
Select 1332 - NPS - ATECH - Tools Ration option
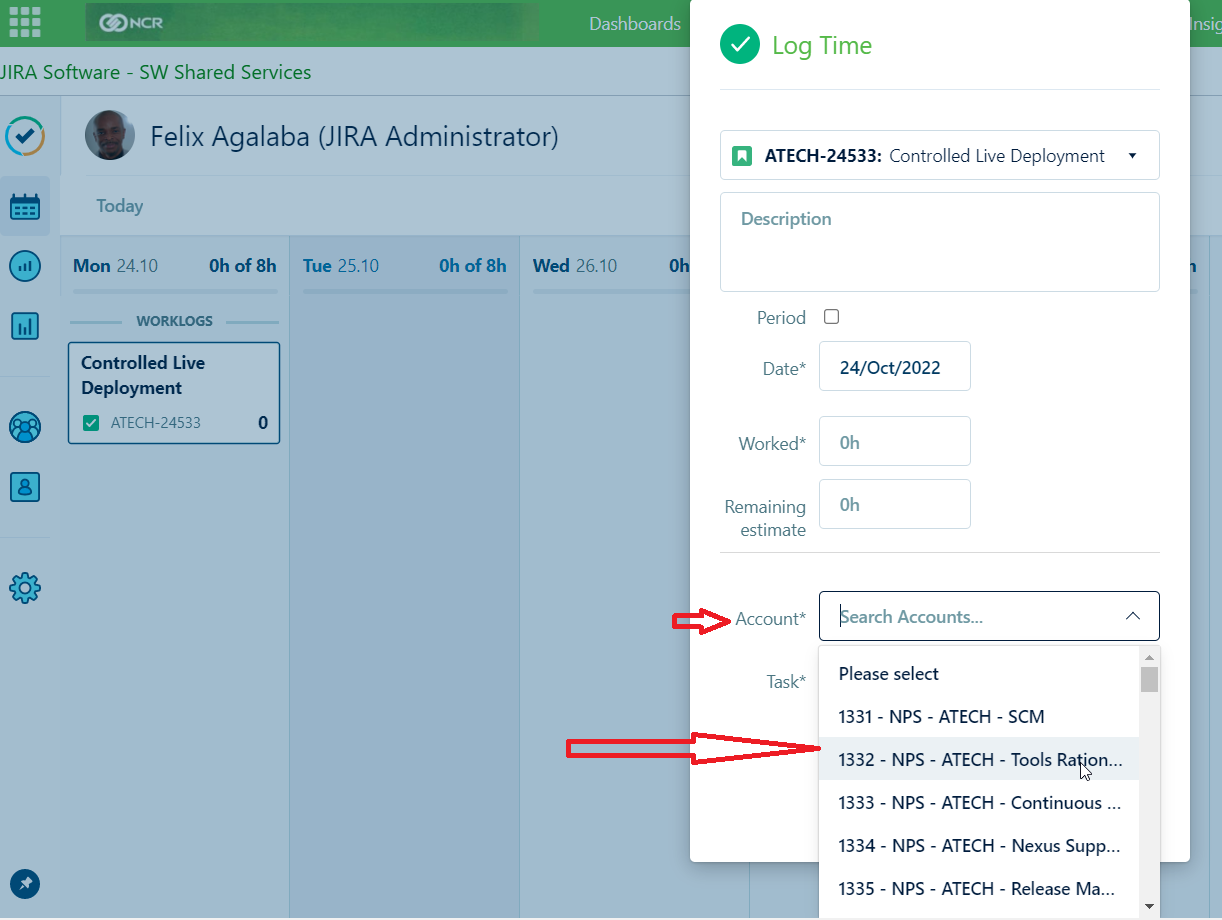point(979,760)
